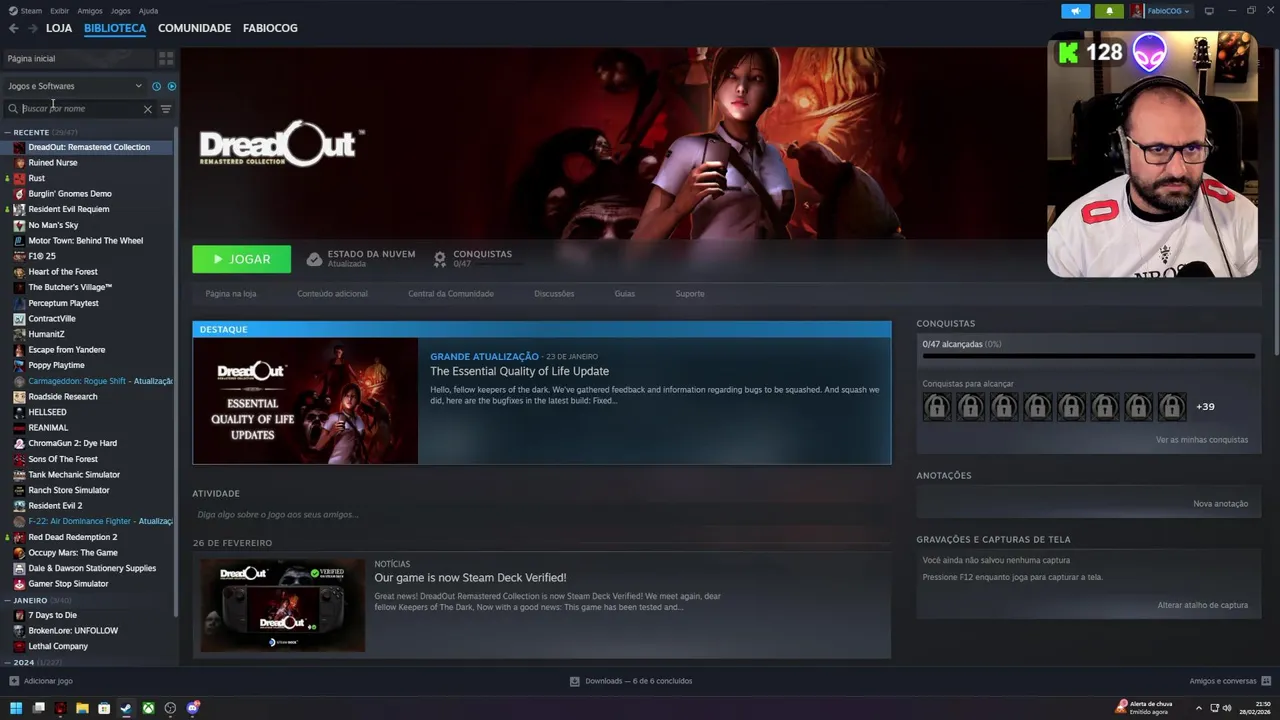Collapse the RECENTE category

tap(7, 132)
